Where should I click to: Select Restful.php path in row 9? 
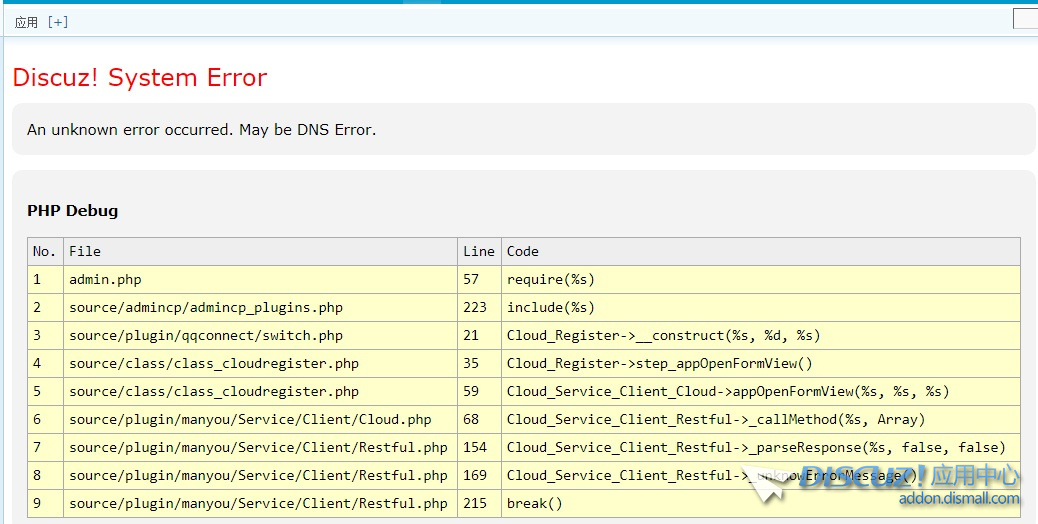point(260,503)
